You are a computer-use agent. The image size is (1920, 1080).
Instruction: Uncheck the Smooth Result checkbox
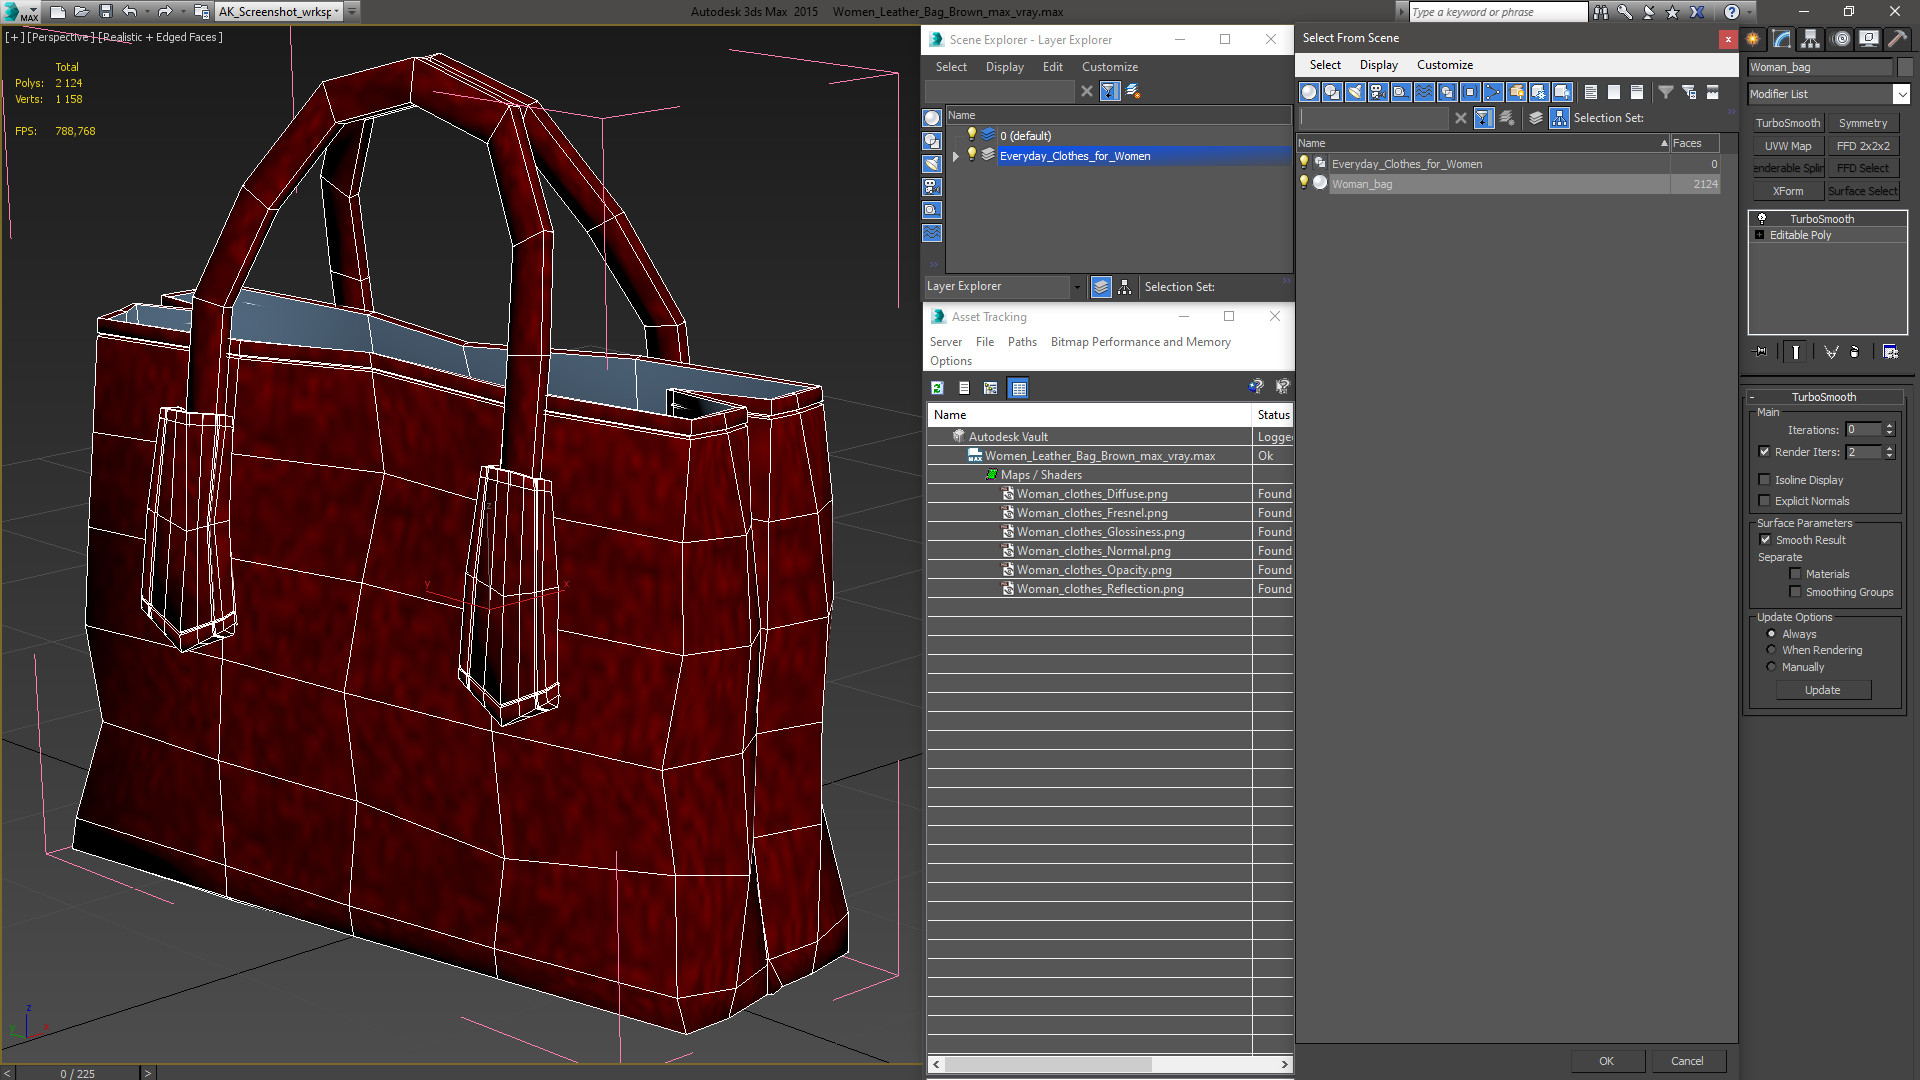[1766, 540]
